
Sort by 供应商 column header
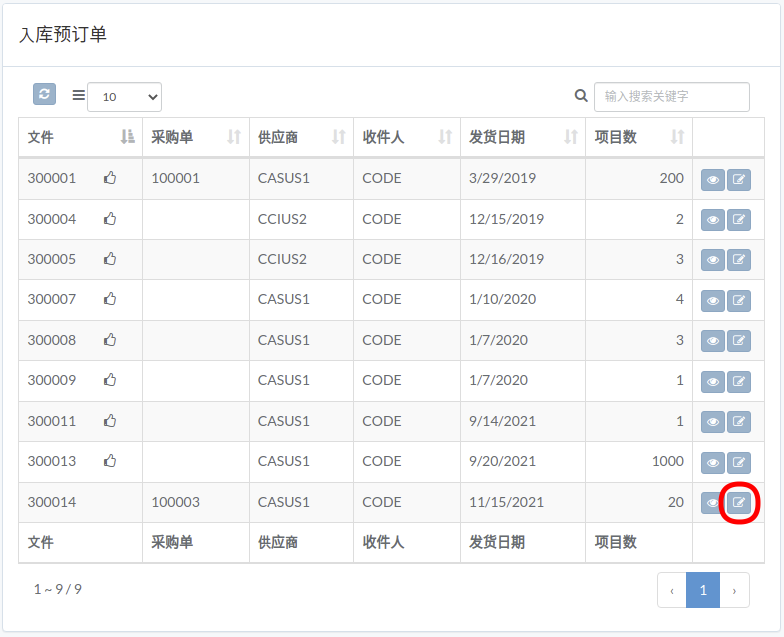tap(302, 137)
